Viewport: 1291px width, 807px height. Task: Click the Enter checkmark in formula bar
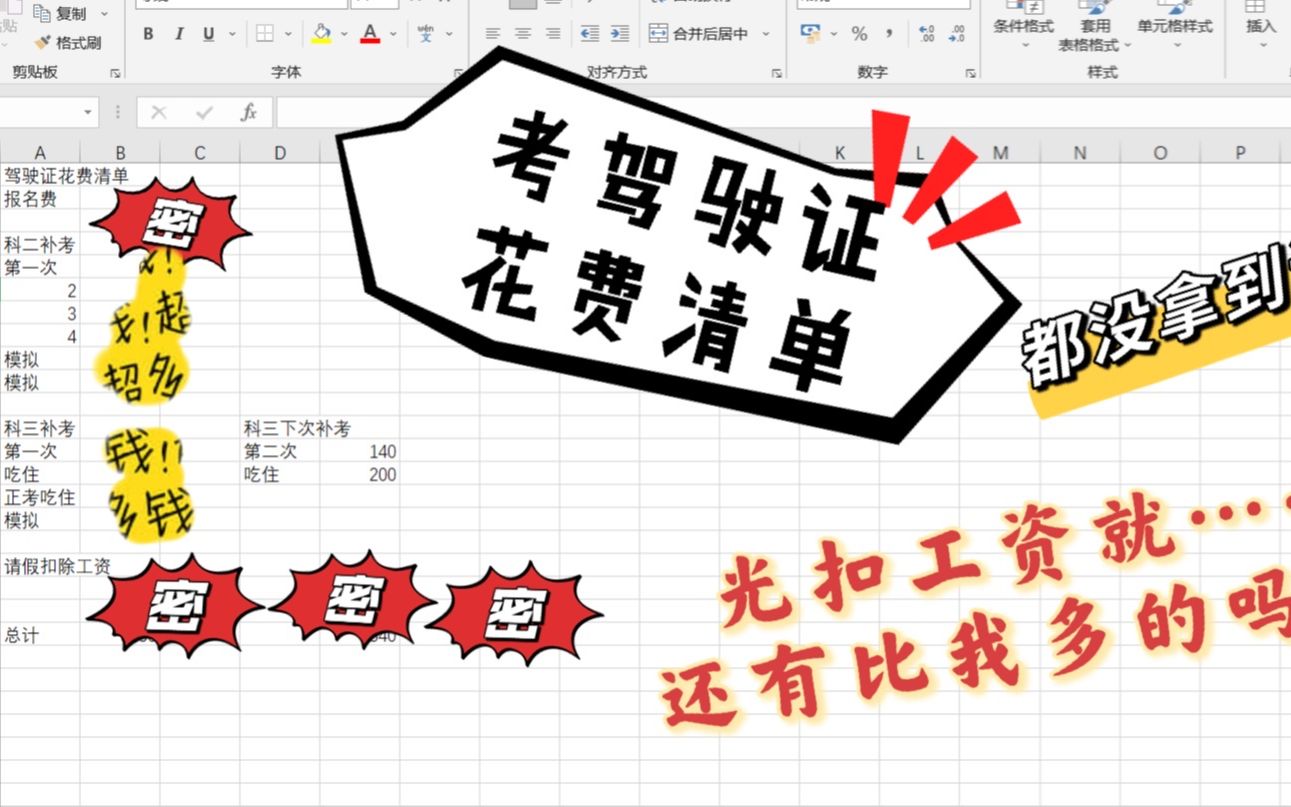[x=204, y=112]
